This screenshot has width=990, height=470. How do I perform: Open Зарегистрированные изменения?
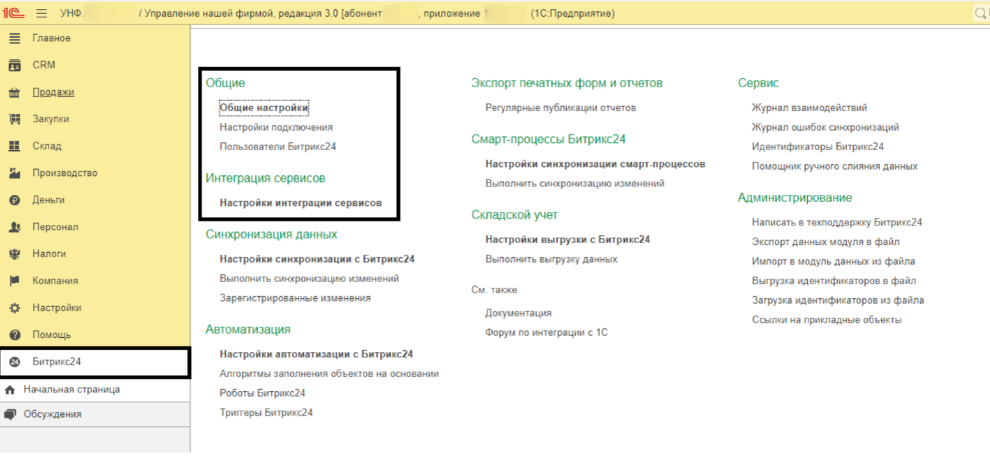[x=295, y=298]
